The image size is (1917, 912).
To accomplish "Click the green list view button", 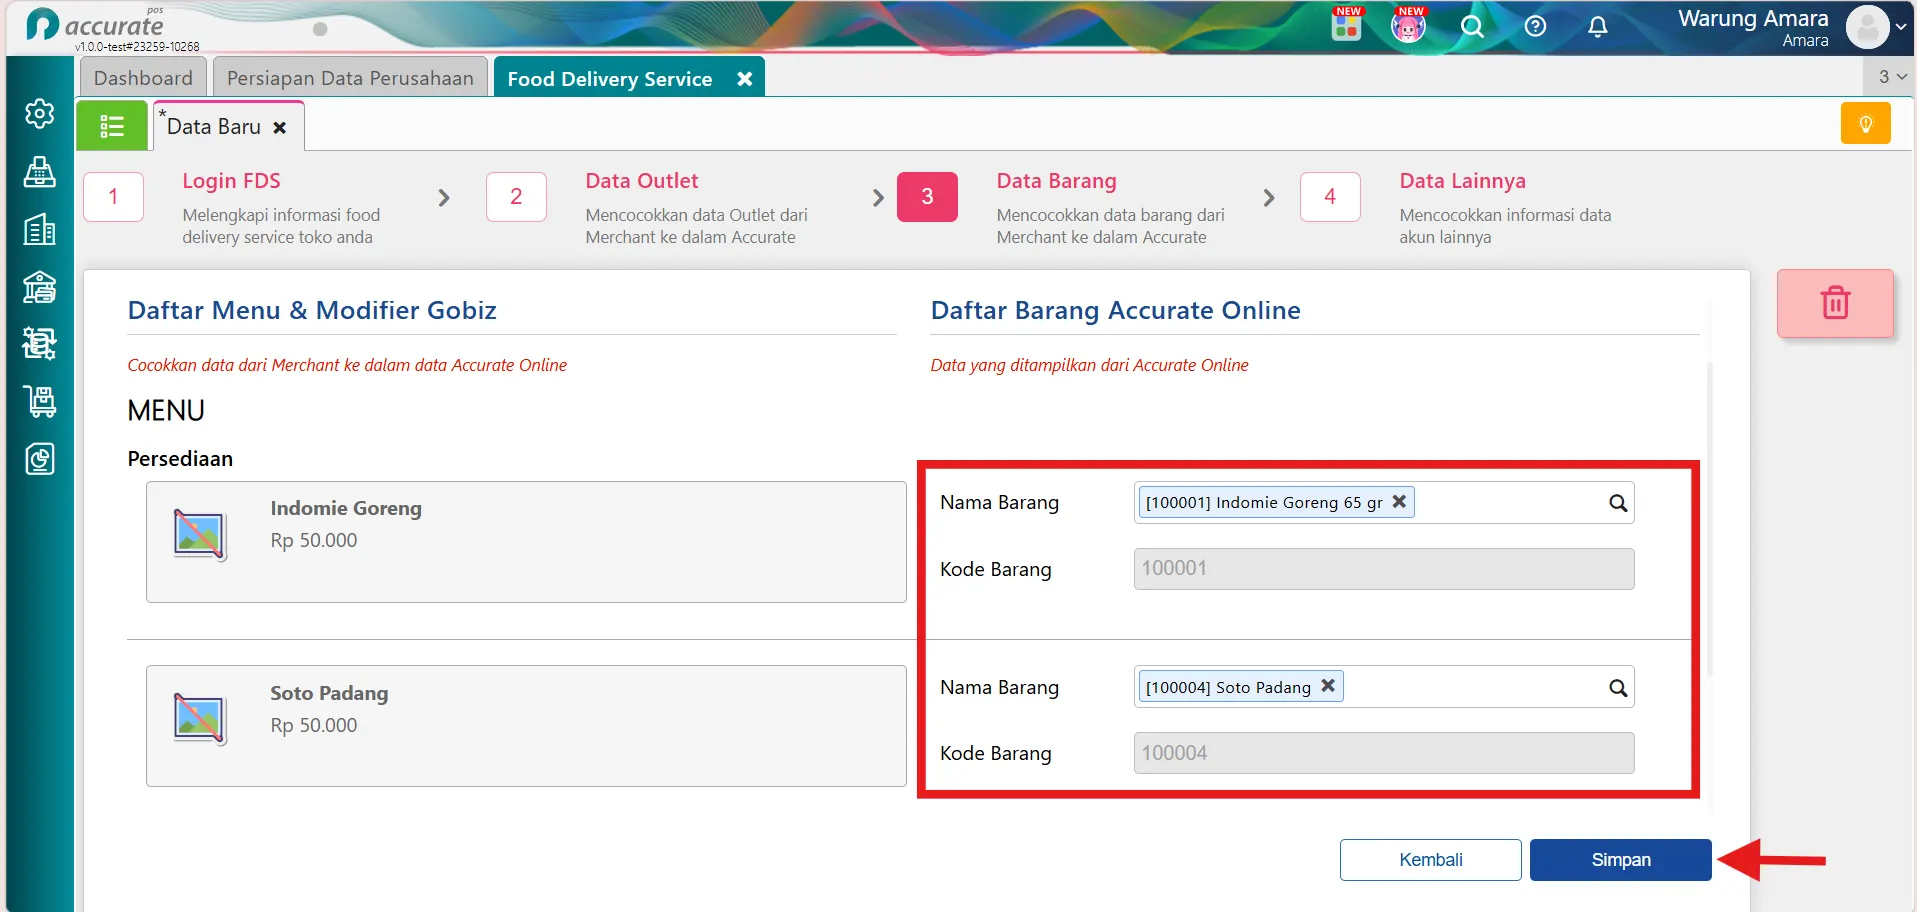I will tap(112, 126).
